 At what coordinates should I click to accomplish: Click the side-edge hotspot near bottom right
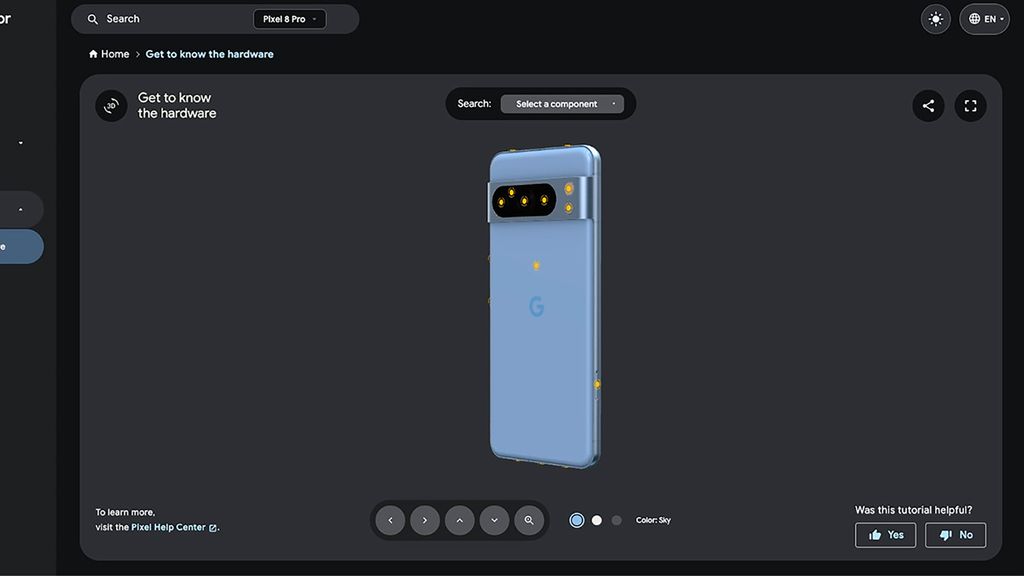[597, 385]
